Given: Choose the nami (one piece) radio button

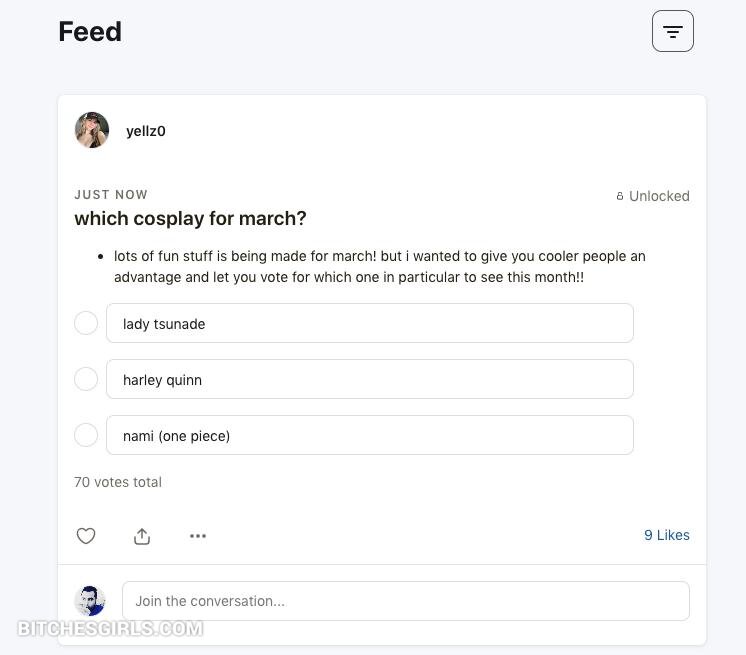Looking at the screenshot, I should point(86,435).
